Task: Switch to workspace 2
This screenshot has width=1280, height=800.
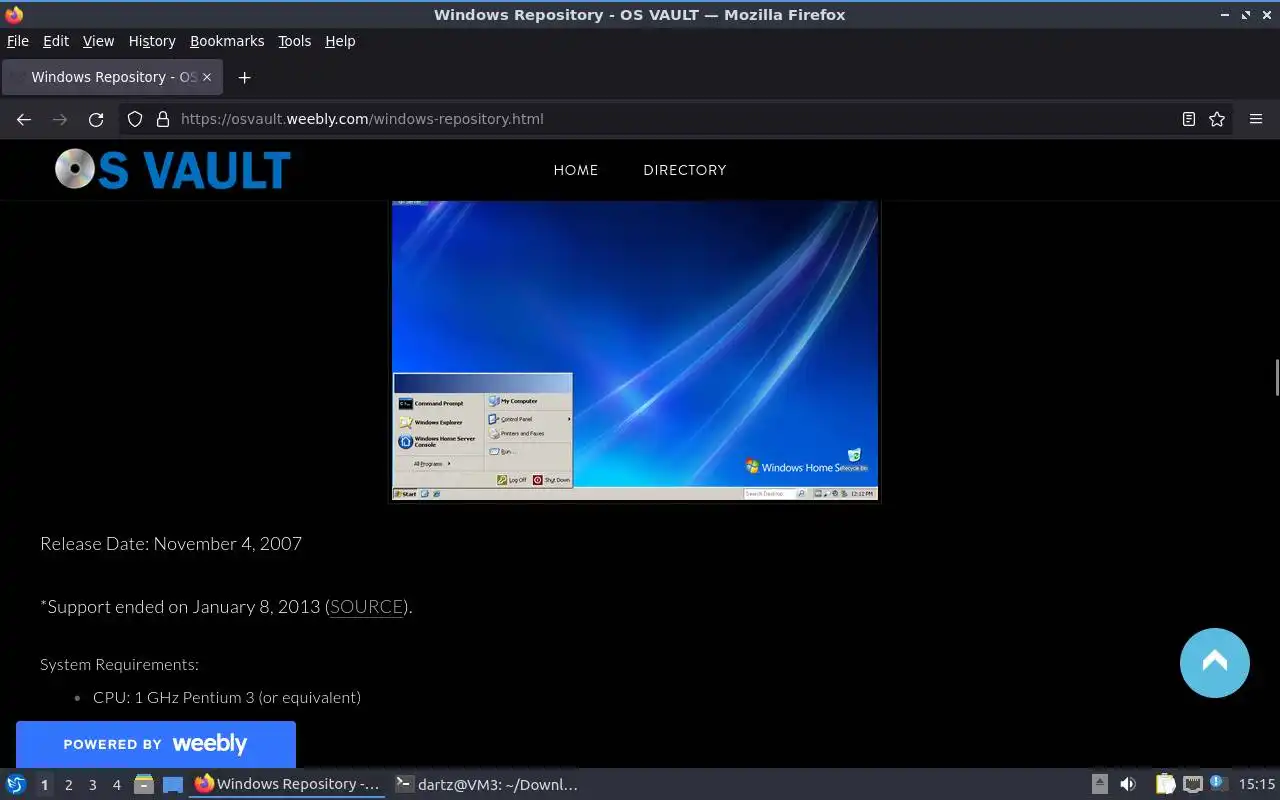Action: [68, 785]
